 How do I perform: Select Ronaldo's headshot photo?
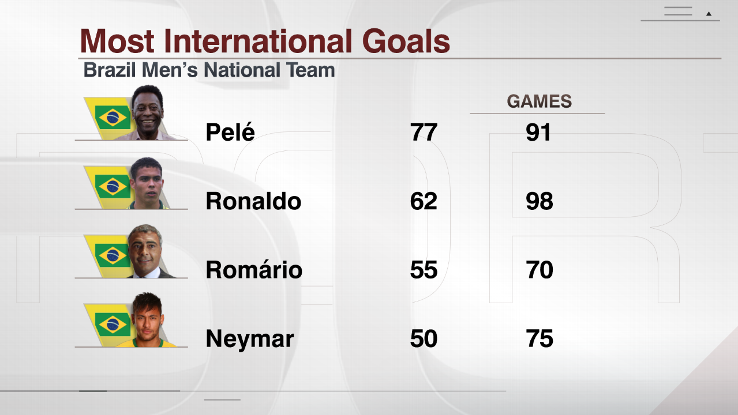[x=147, y=183]
